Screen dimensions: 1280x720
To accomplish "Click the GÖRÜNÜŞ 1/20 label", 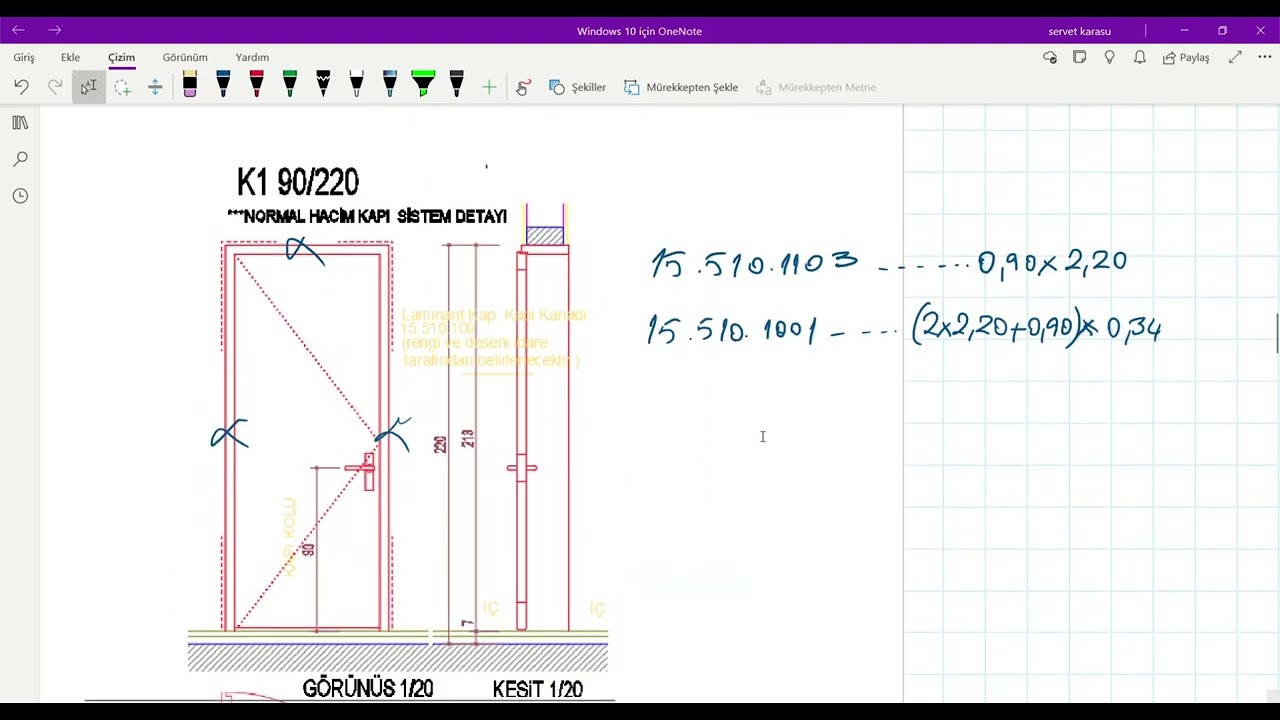I will coord(367,689).
